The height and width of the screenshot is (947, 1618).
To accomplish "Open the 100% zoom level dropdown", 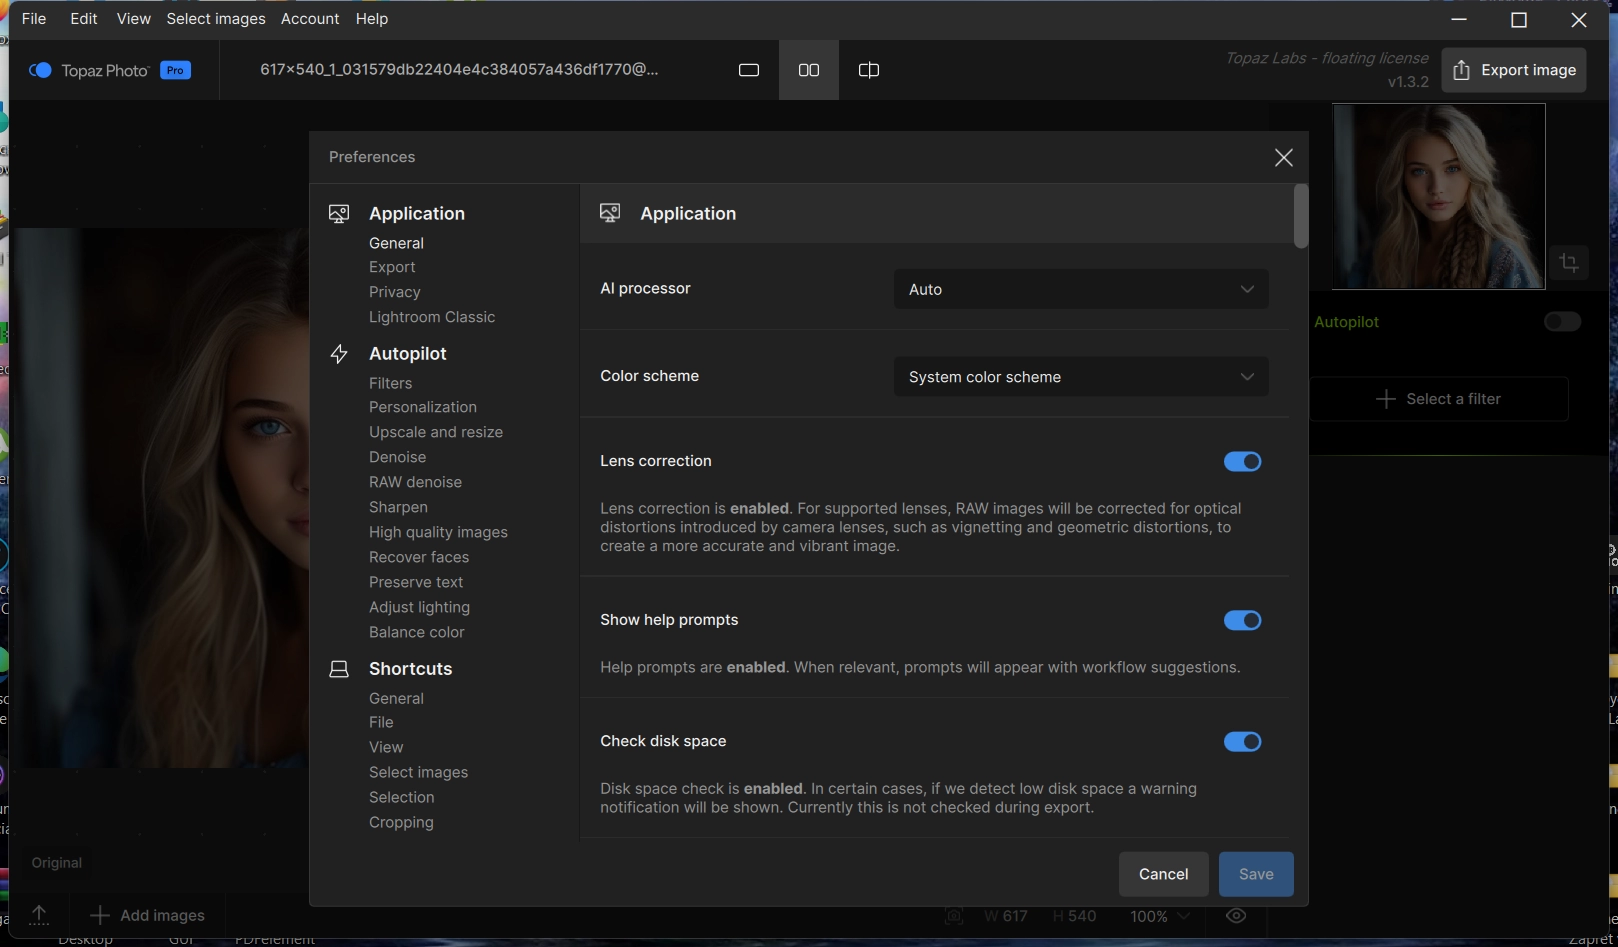I will coord(1159,916).
